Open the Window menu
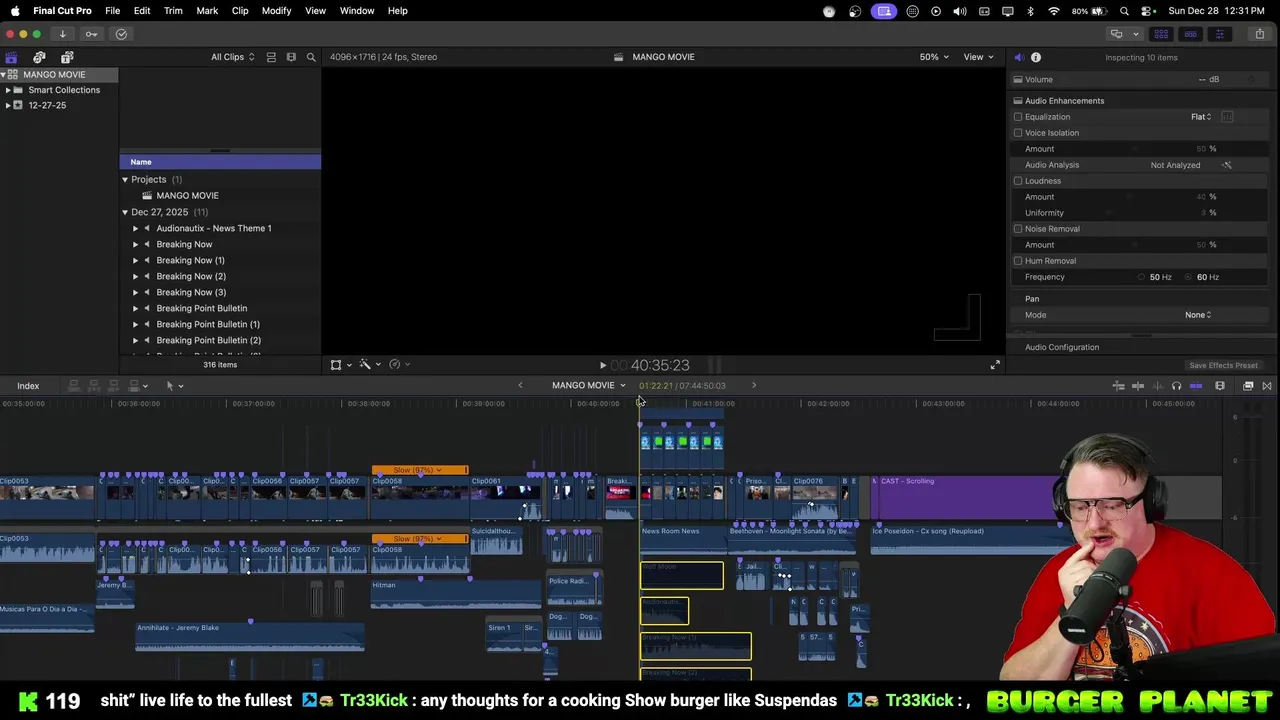 click(357, 11)
